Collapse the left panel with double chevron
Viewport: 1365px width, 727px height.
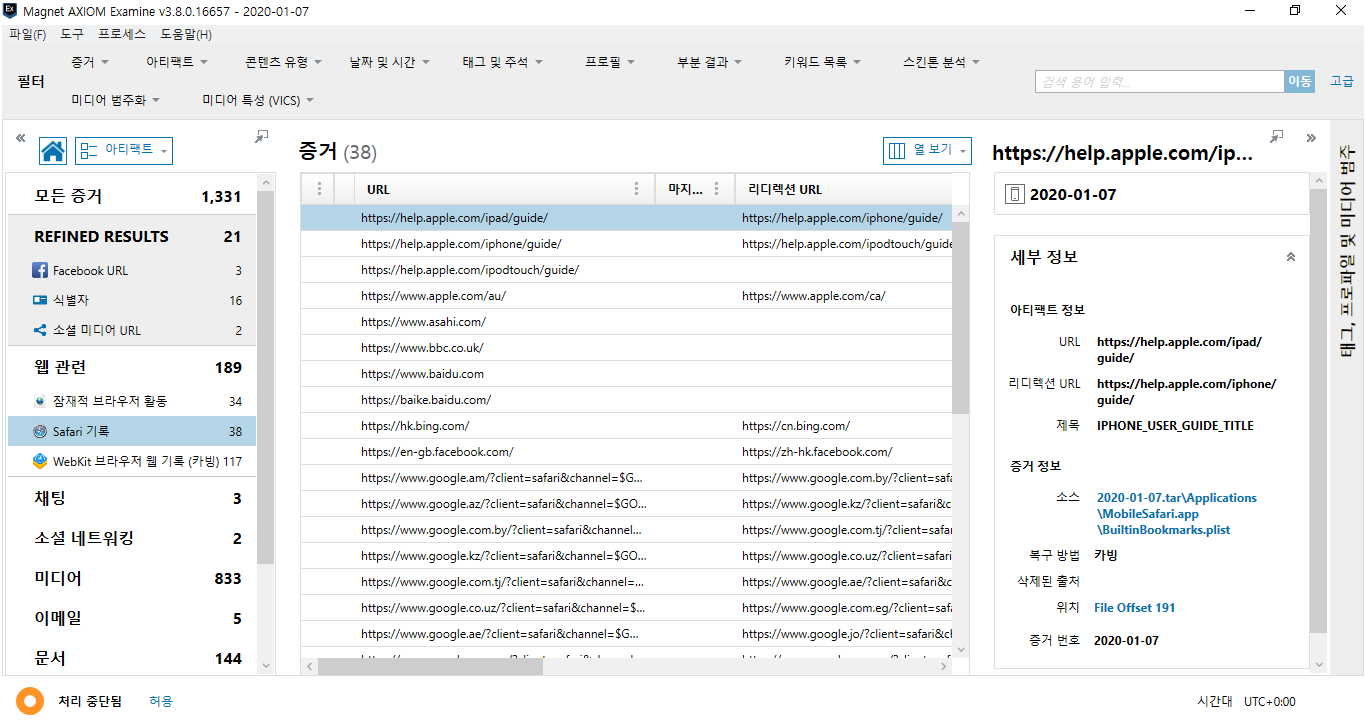[x=20, y=138]
